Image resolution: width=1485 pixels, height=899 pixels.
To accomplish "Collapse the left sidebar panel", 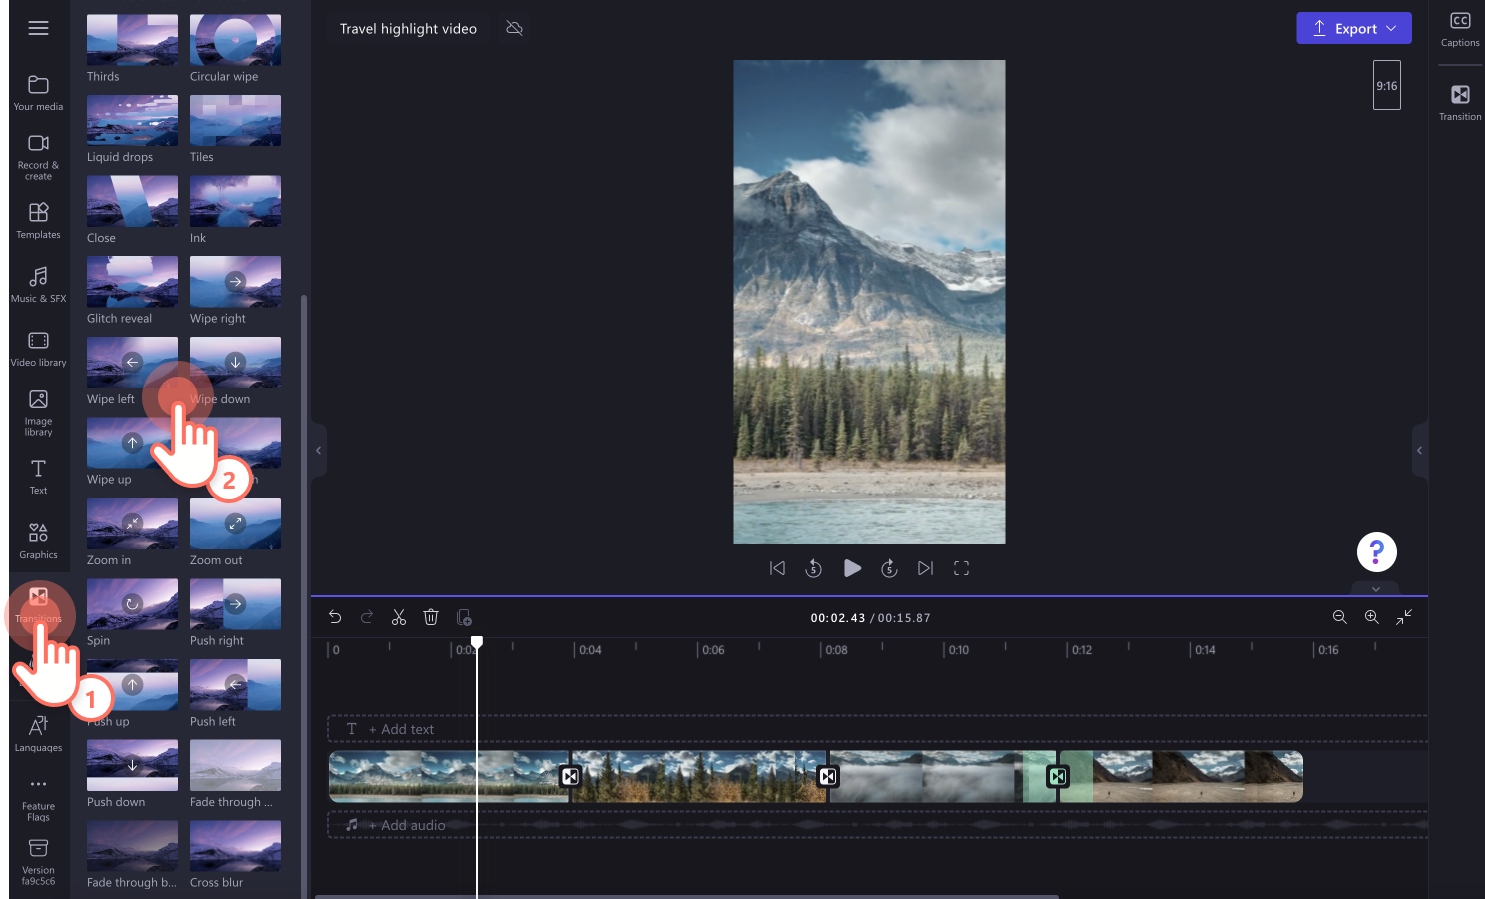I will (x=318, y=450).
